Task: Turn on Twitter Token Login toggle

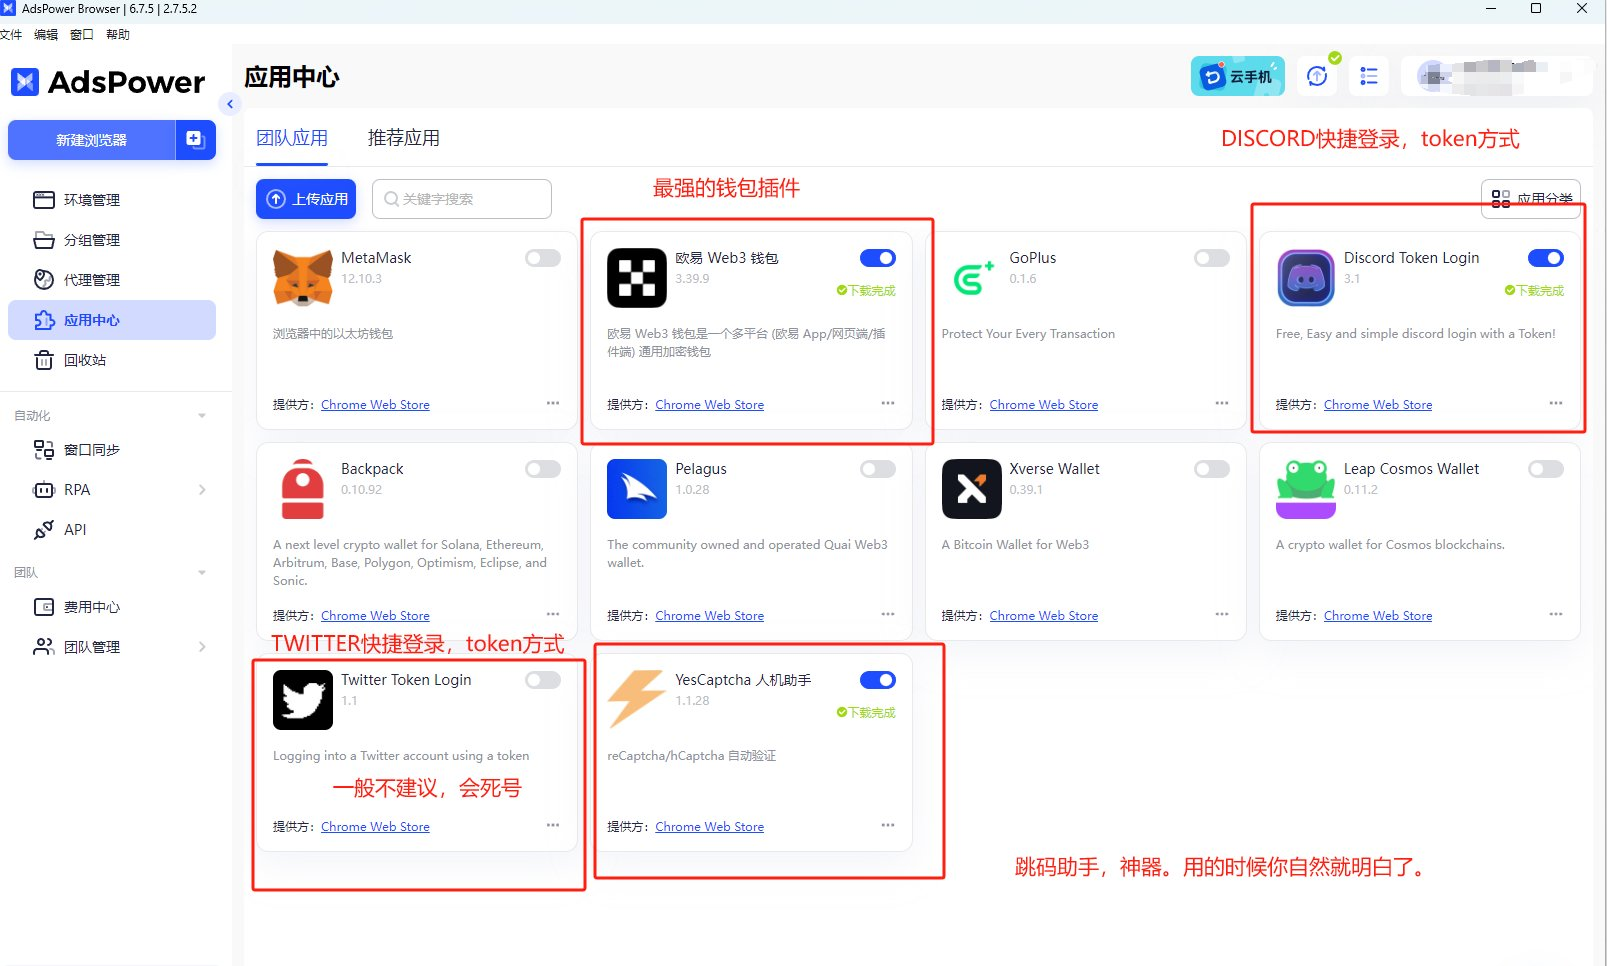Action: pyautogui.click(x=543, y=680)
